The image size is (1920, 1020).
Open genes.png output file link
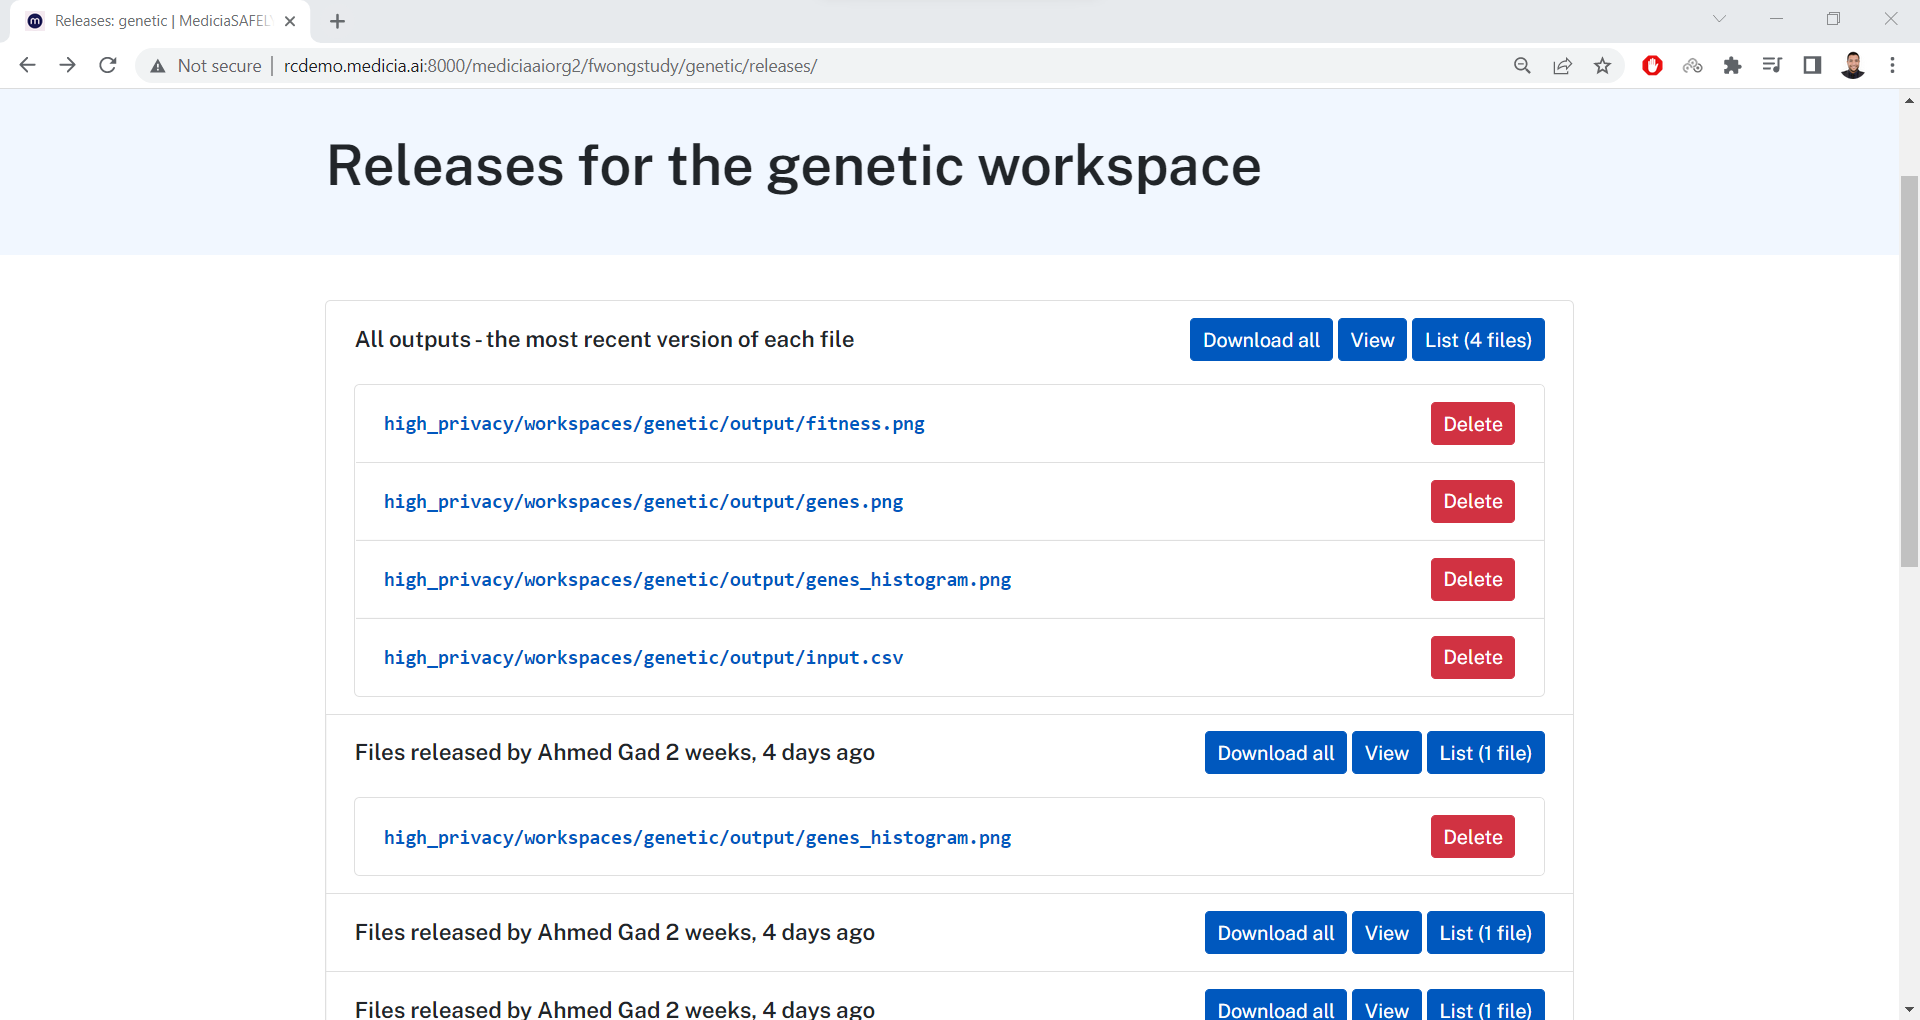643,502
